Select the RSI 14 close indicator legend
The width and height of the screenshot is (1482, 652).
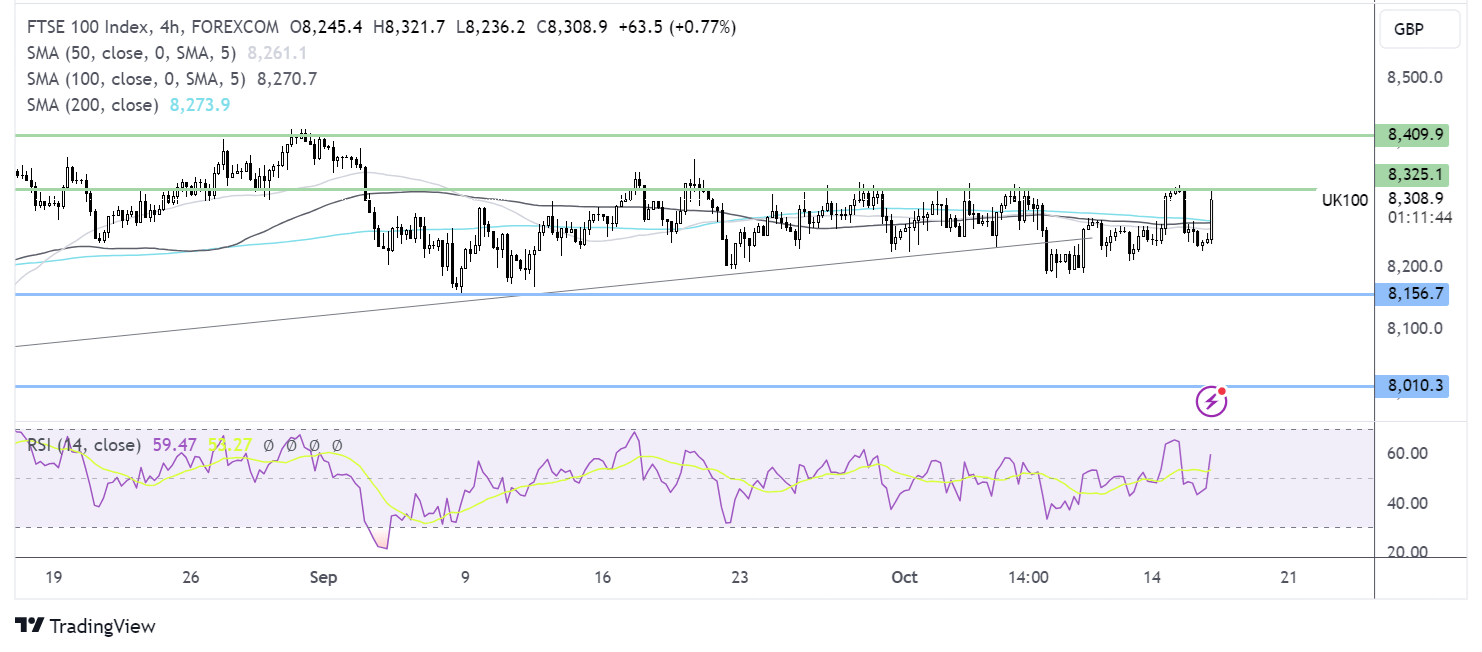coord(84,445)
